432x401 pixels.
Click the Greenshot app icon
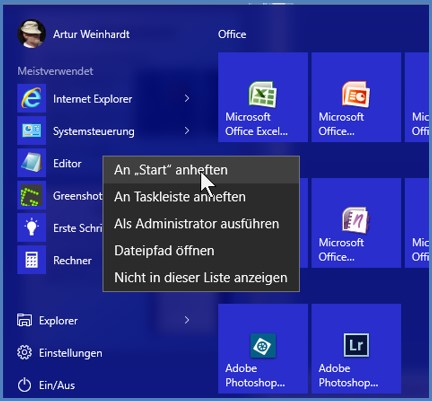[32, 195]
